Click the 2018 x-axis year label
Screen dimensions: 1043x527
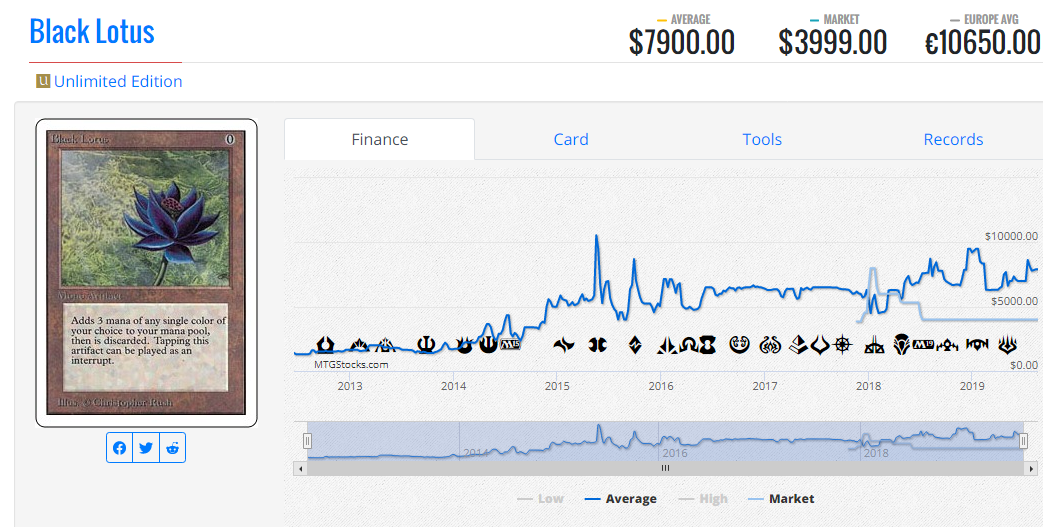[868, 386]
